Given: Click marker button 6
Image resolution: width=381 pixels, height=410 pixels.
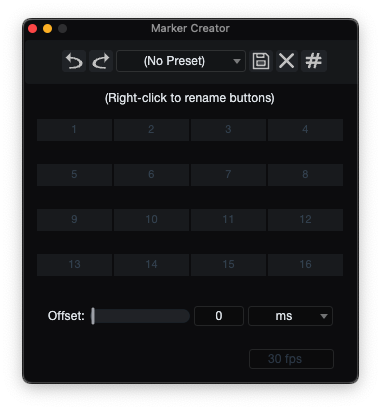Looking at the screenshot, I should point(151,175).
